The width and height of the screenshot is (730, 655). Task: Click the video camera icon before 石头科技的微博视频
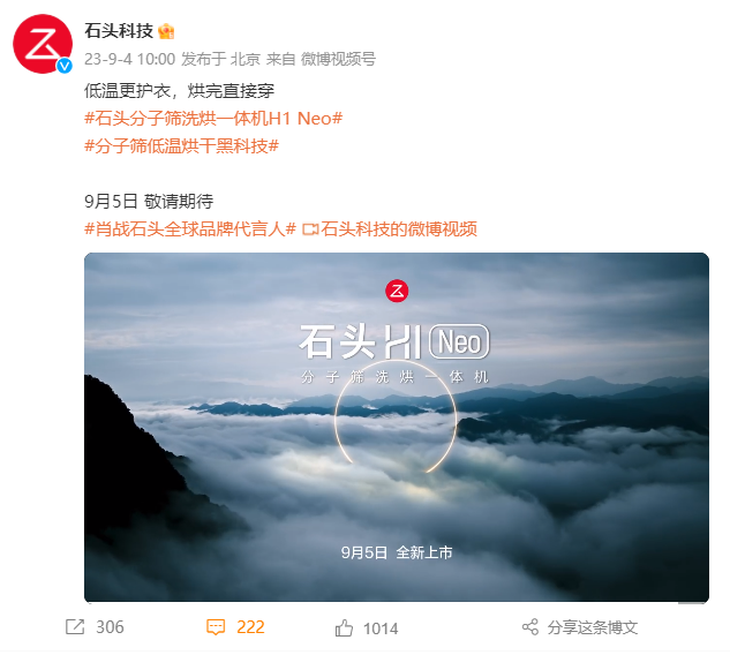[310, 229]
